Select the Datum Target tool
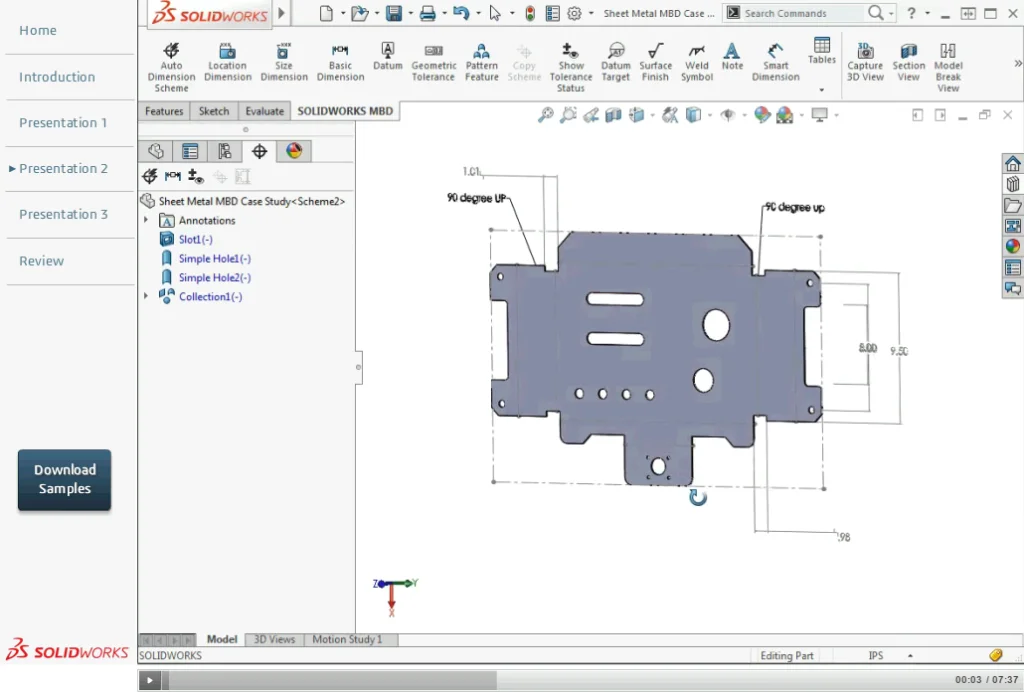The width and height of the screenshot is (1024, 692). (x=615, y=62)
